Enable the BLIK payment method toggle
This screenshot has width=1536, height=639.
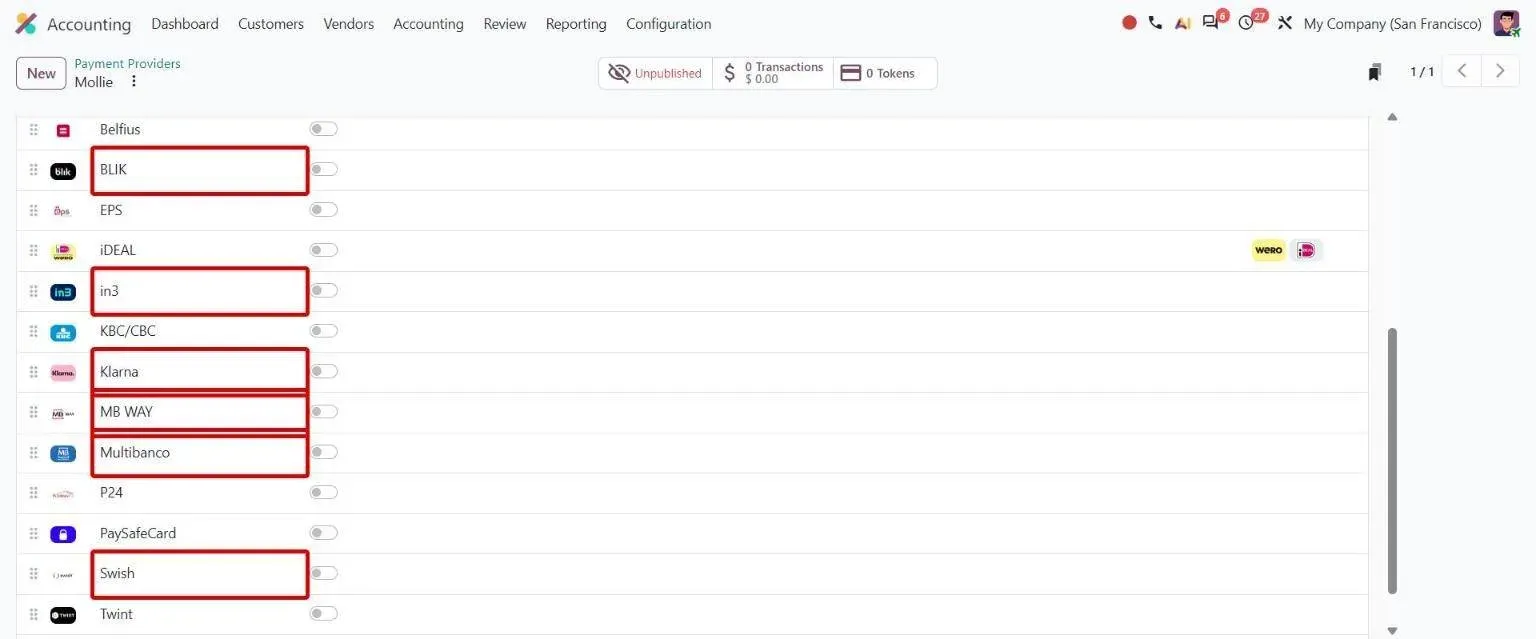323,169
